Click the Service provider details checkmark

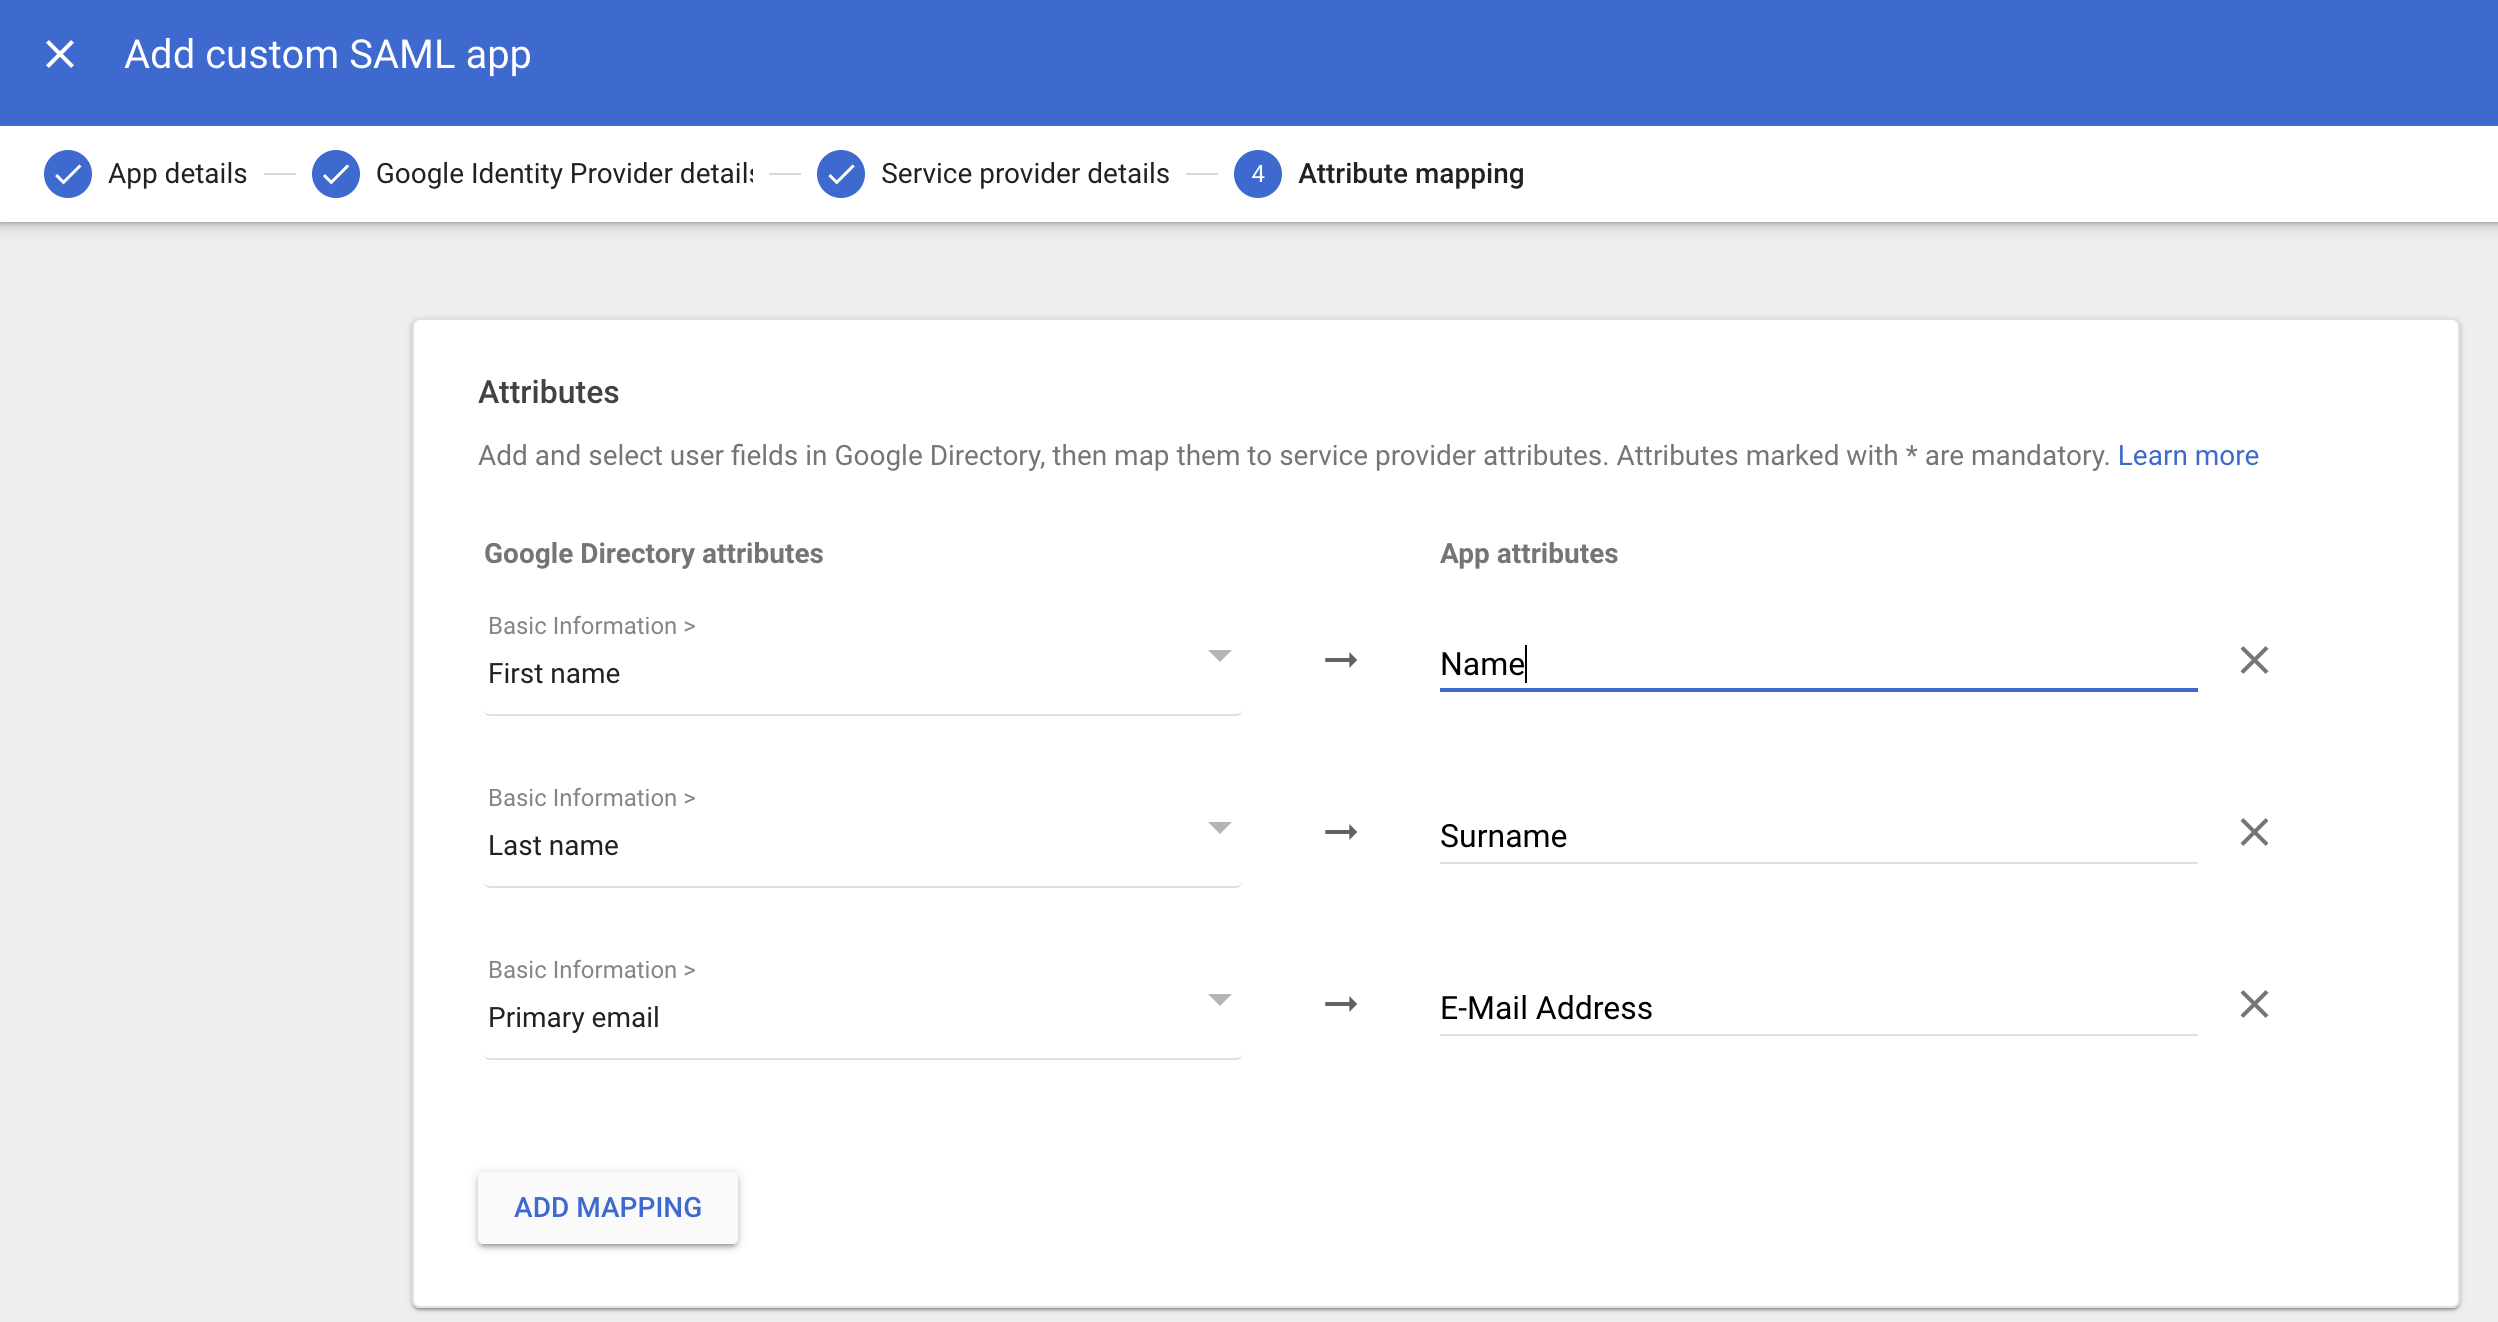(x=839, y=172)
